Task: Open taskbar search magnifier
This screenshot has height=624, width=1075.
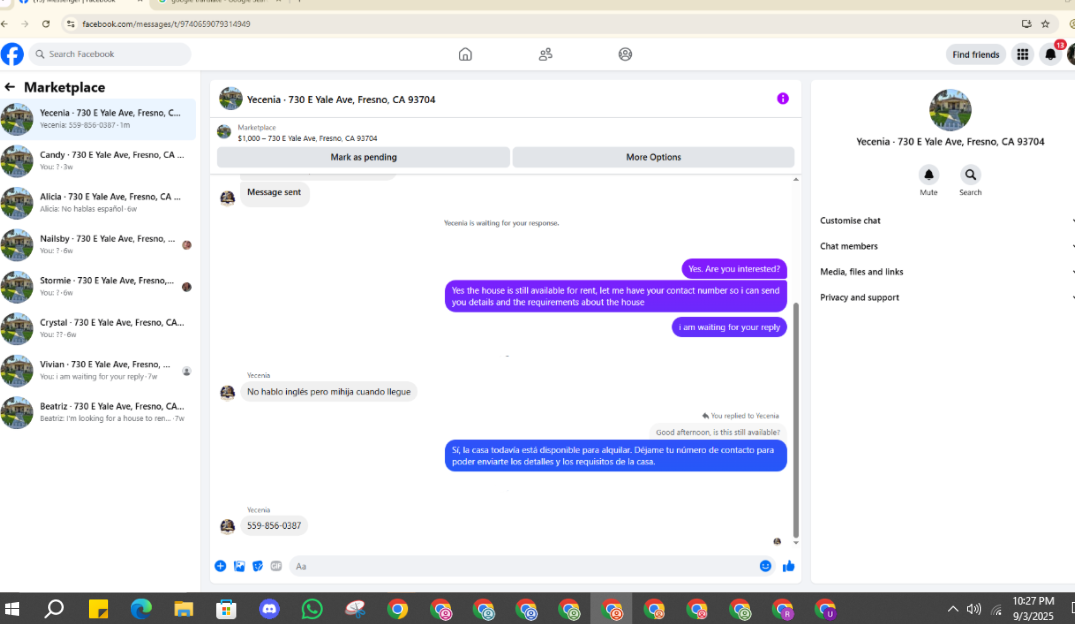Action: point(54,609)
